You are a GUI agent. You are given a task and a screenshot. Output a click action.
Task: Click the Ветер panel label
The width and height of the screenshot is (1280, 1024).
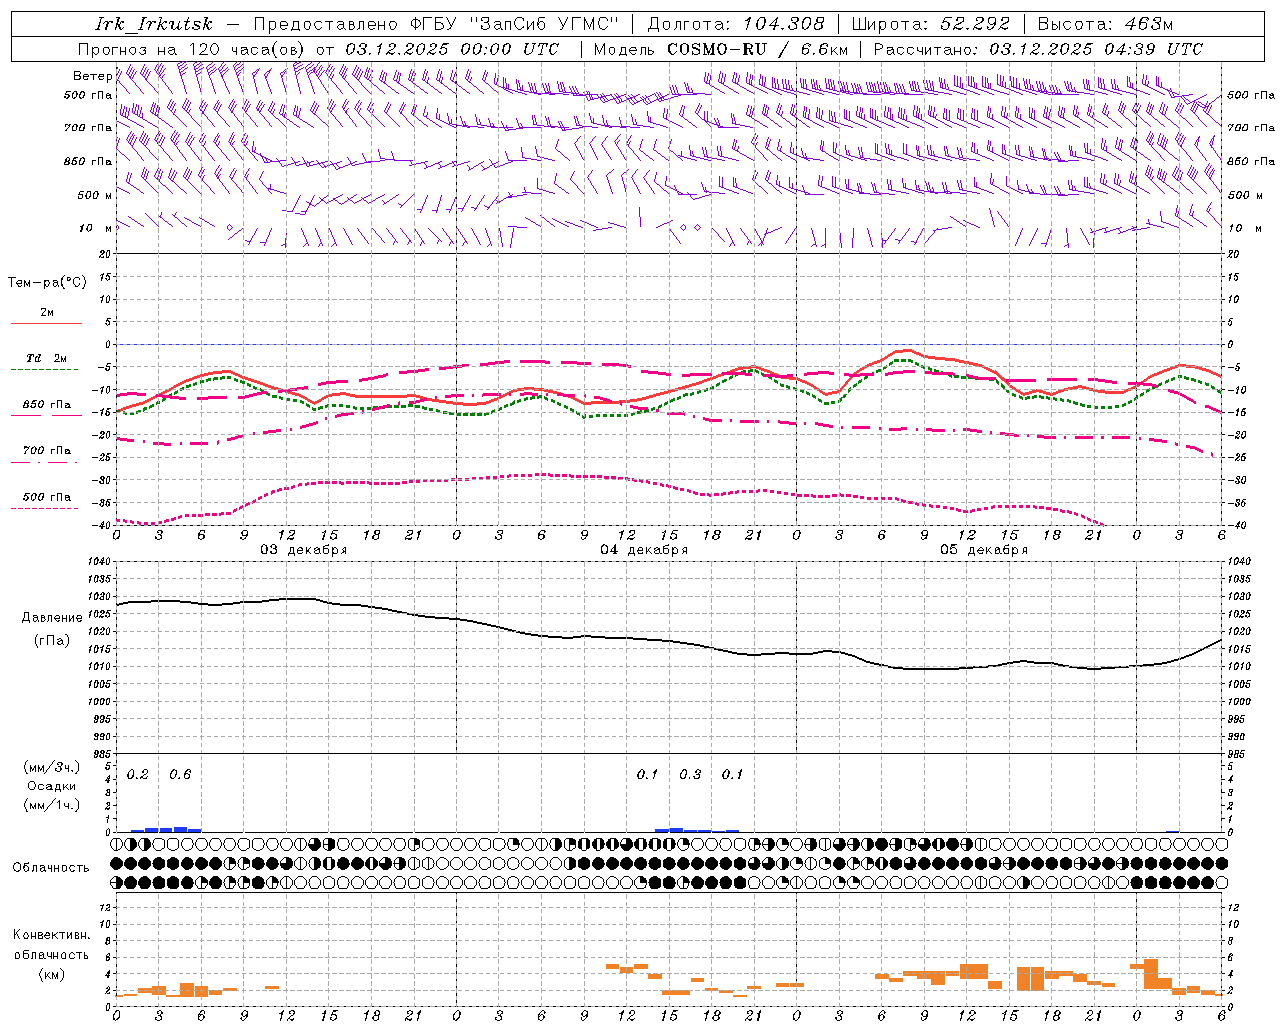(x=92, y=76)
